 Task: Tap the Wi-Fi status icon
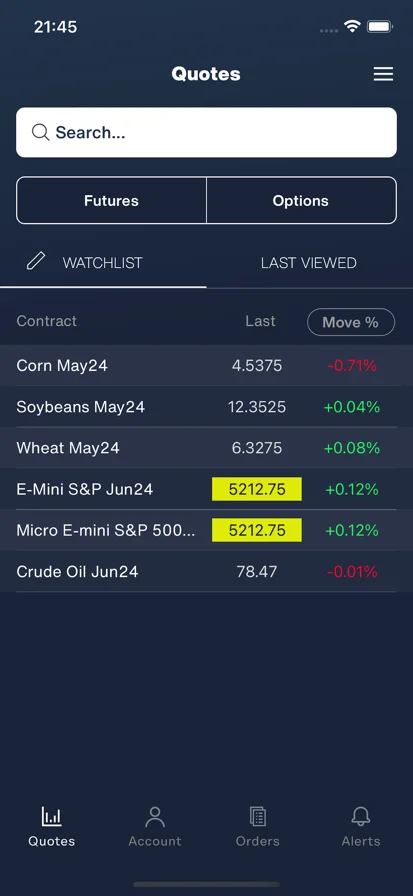(352, 26)
